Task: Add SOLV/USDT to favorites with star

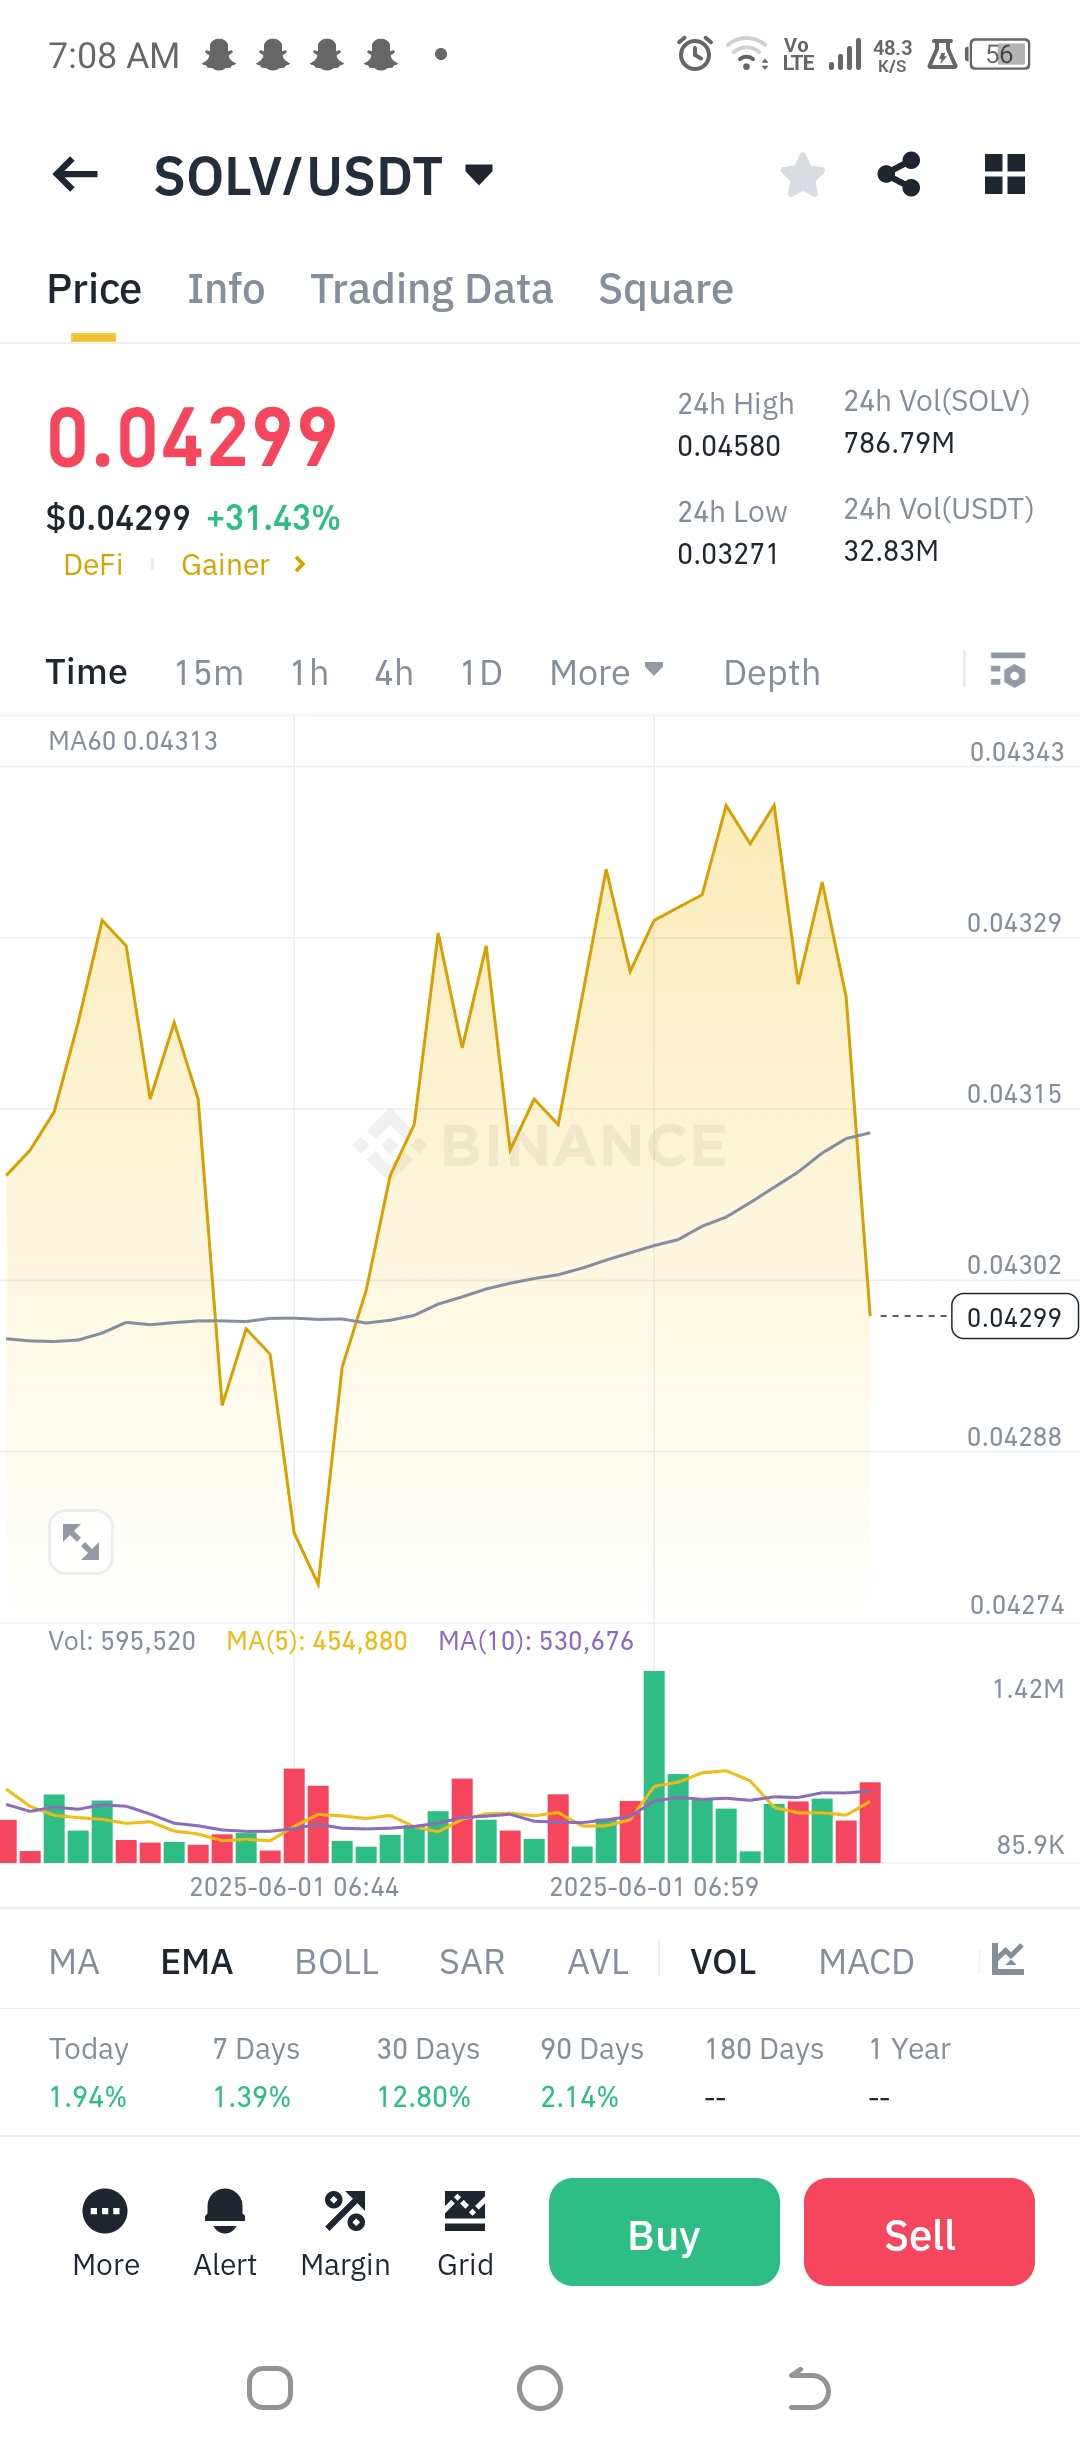Action: pyautogui.click(x=802, y=175)
